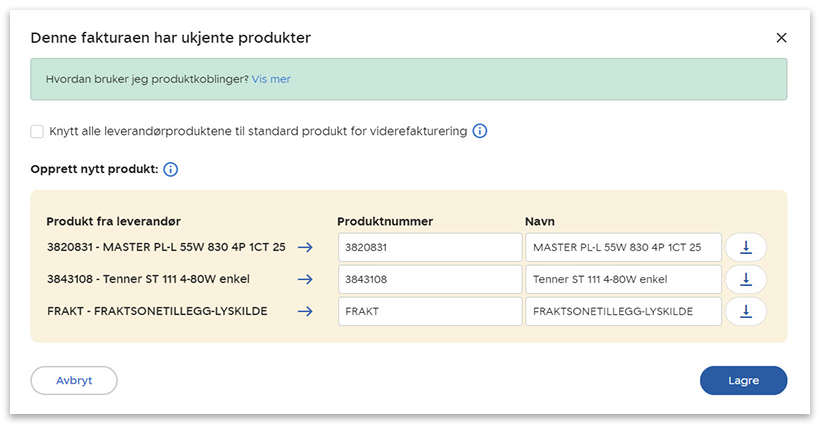Click the arrow icon for MASTER PL-L row
The height and width of the screenshot is (424, 820).
pyautogui.click(x=305, y=247)
